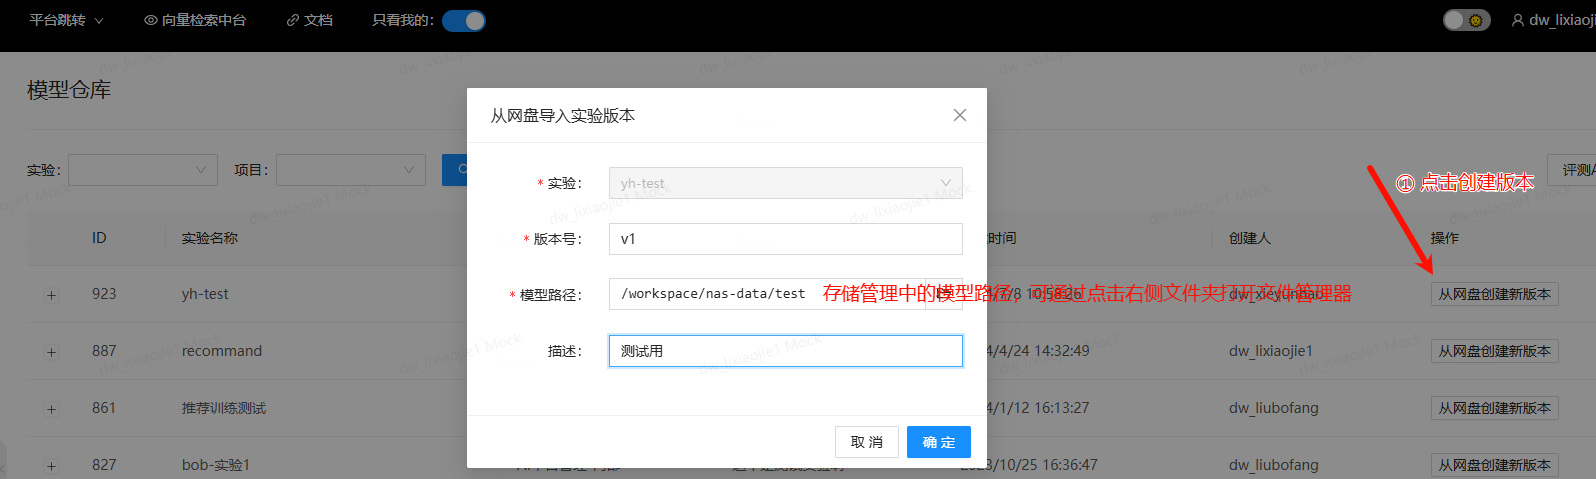Click the 取消 button in dialog
Screen dimensions: 1596x479
866,442
